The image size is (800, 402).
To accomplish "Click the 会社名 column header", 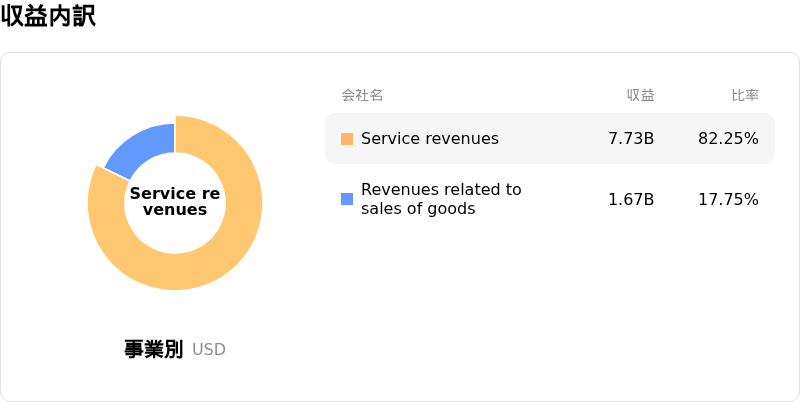I will 362,95.
